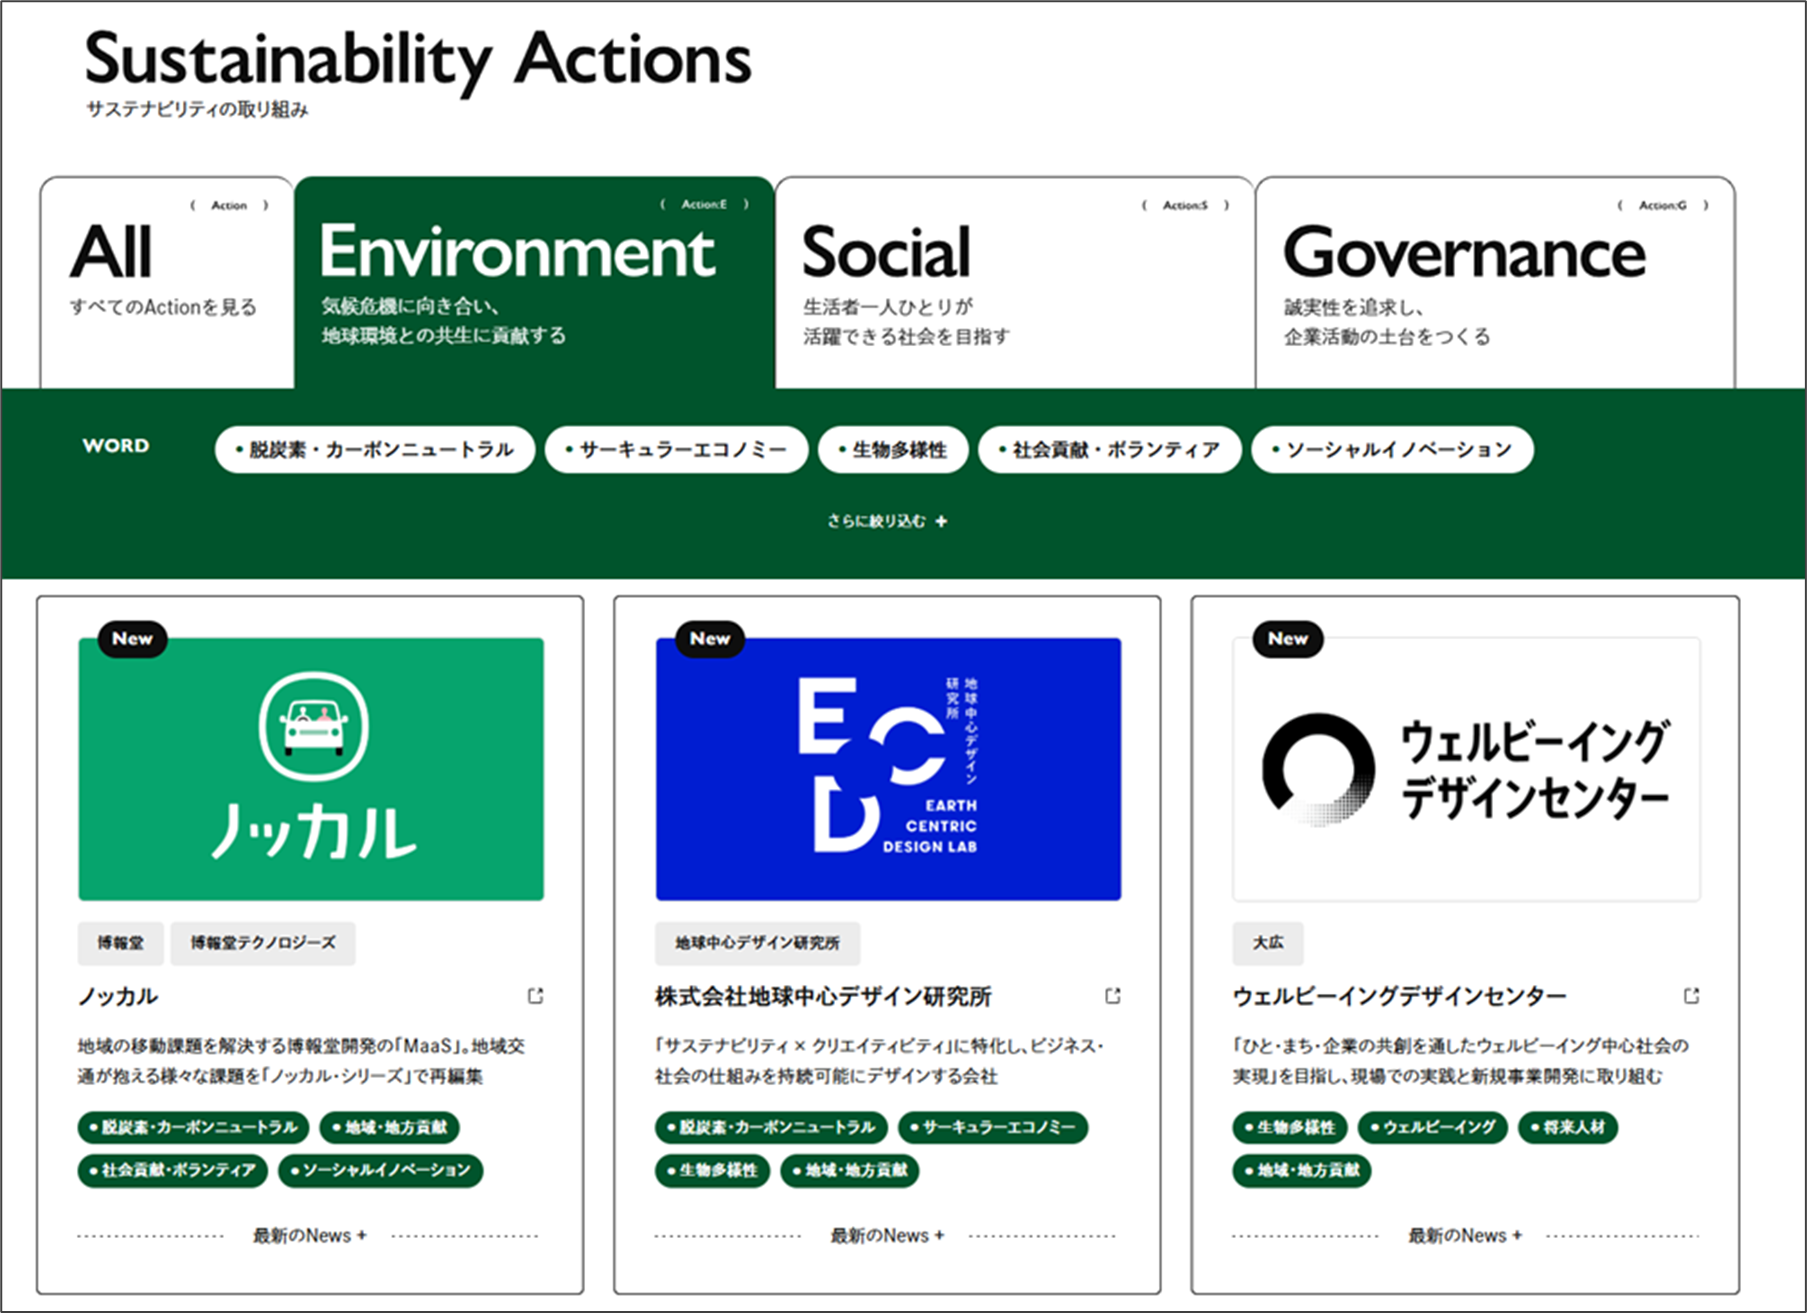Open the Governance tab
Screen dimensions: 1807x1313
pyautogui.click(x=1494, y=282)
